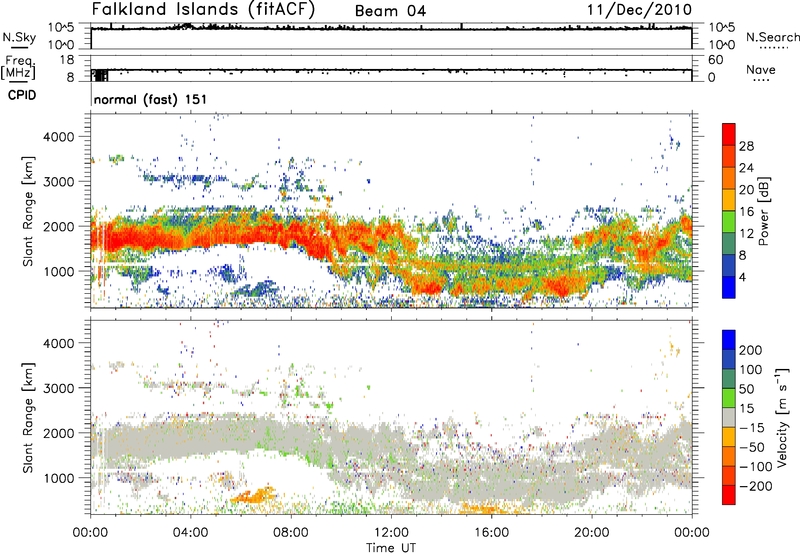800x554 pixels.
Task: Click the '20:00' time axis label
Action: tap(592, 533)
